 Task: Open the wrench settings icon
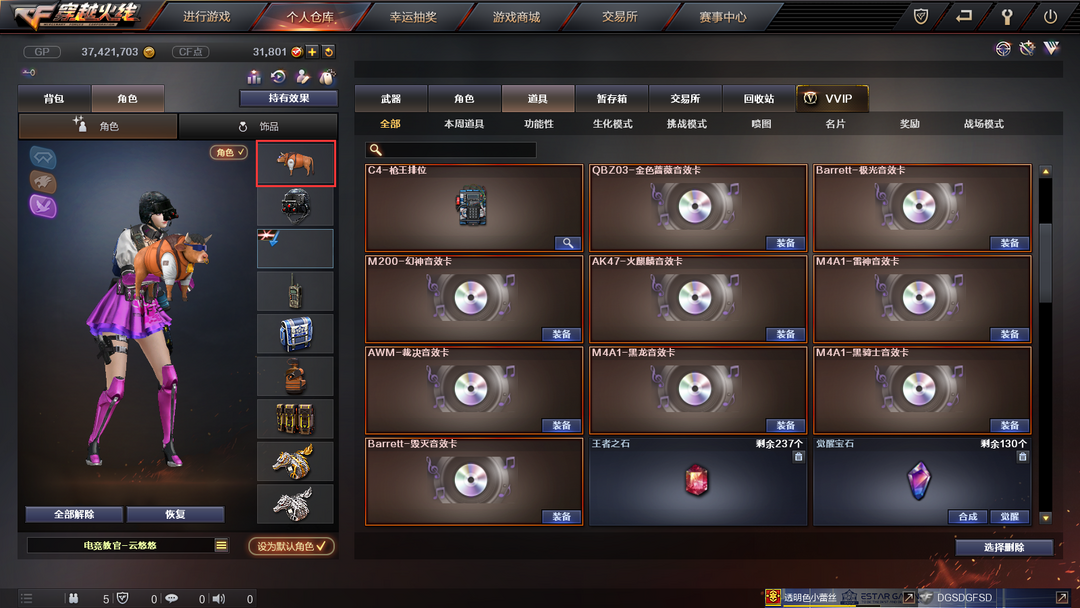[1006, 17]
